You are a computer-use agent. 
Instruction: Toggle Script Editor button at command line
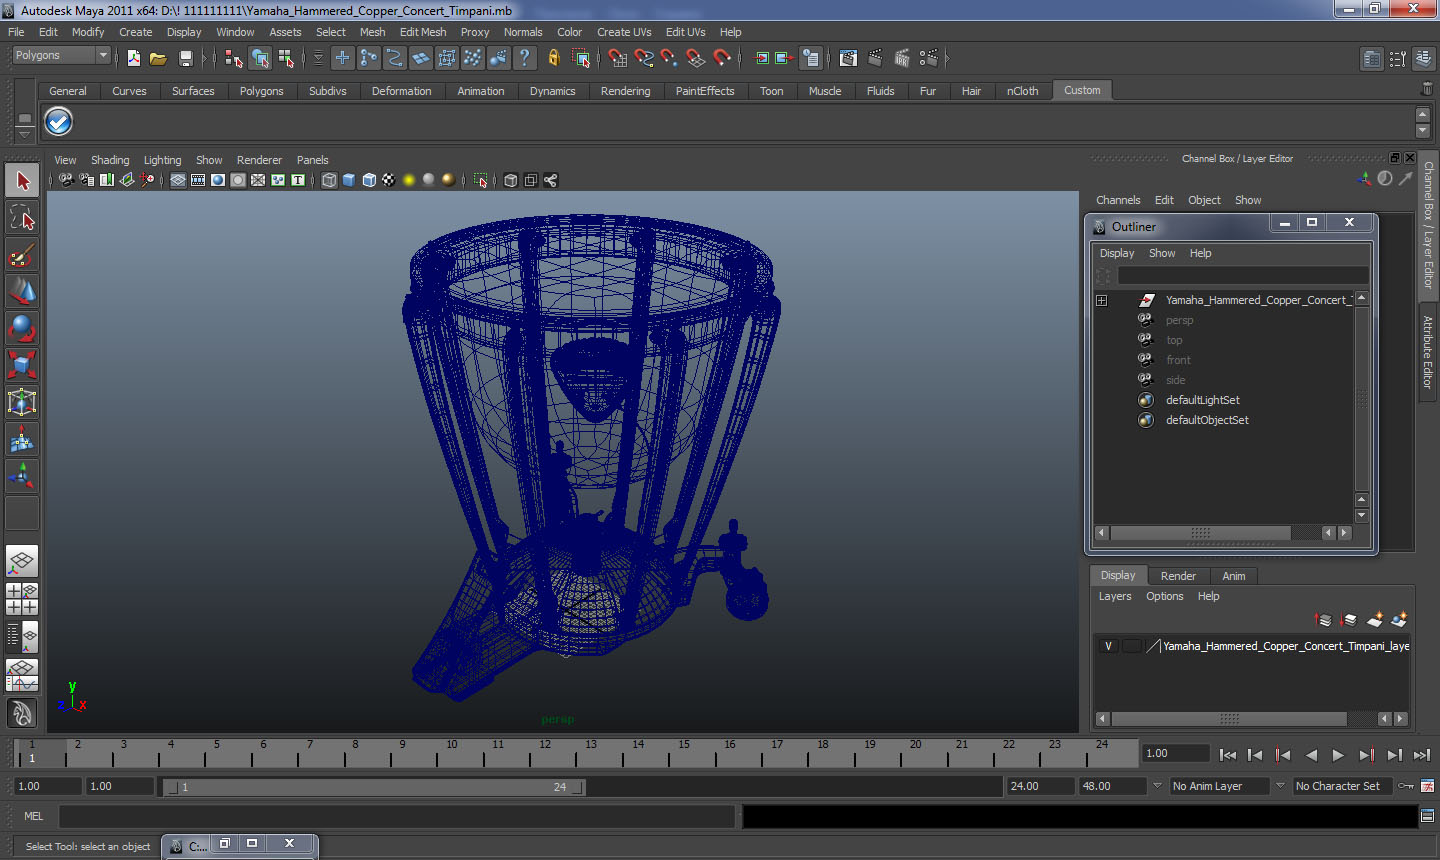pyautogui.click(x=1427, y=816)
